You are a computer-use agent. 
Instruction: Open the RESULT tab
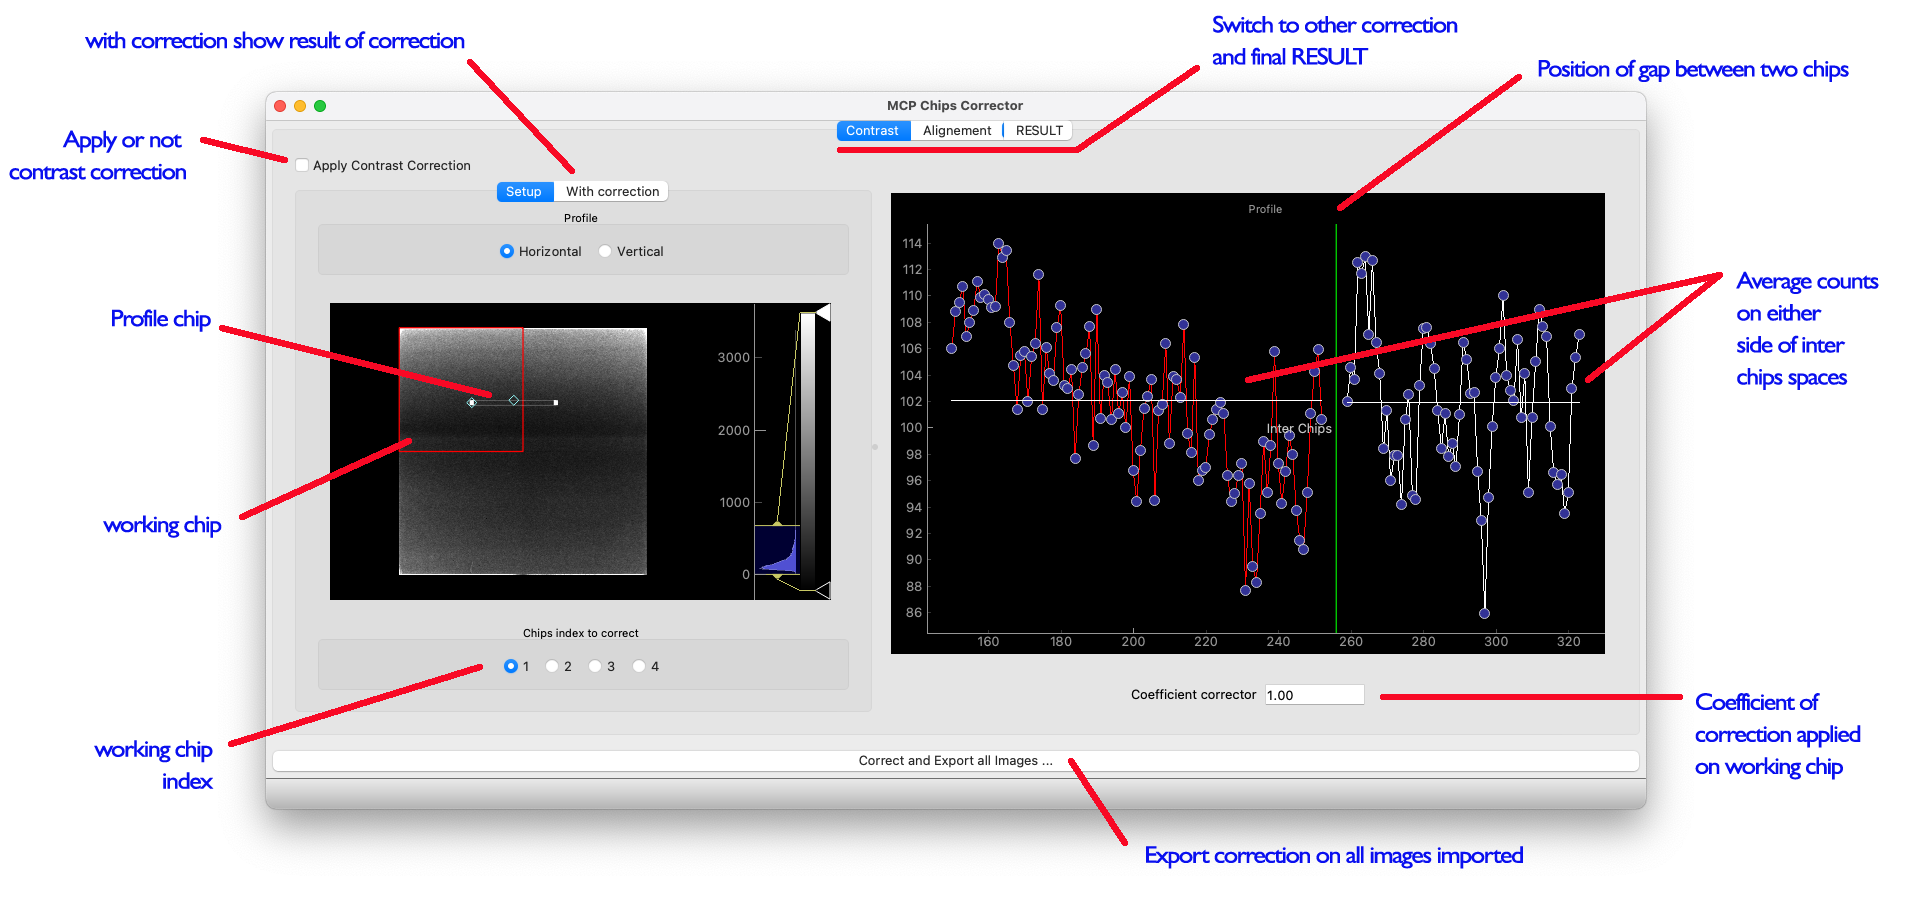click(1038, 131)
